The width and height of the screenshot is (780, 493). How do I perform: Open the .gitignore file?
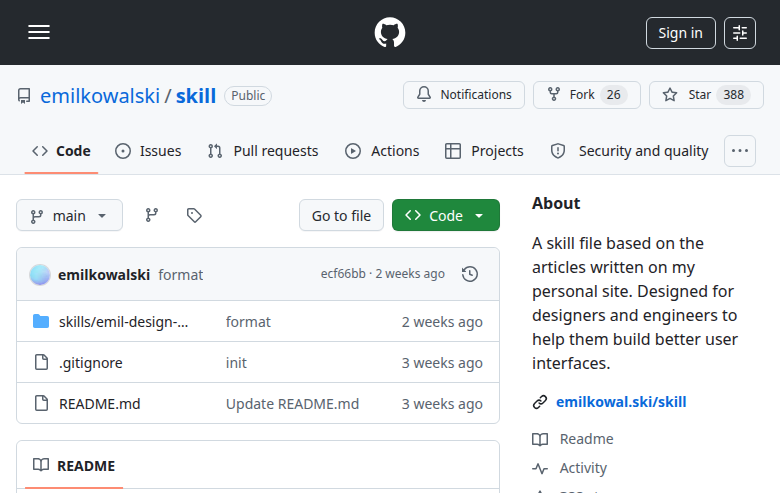(91, 363)
